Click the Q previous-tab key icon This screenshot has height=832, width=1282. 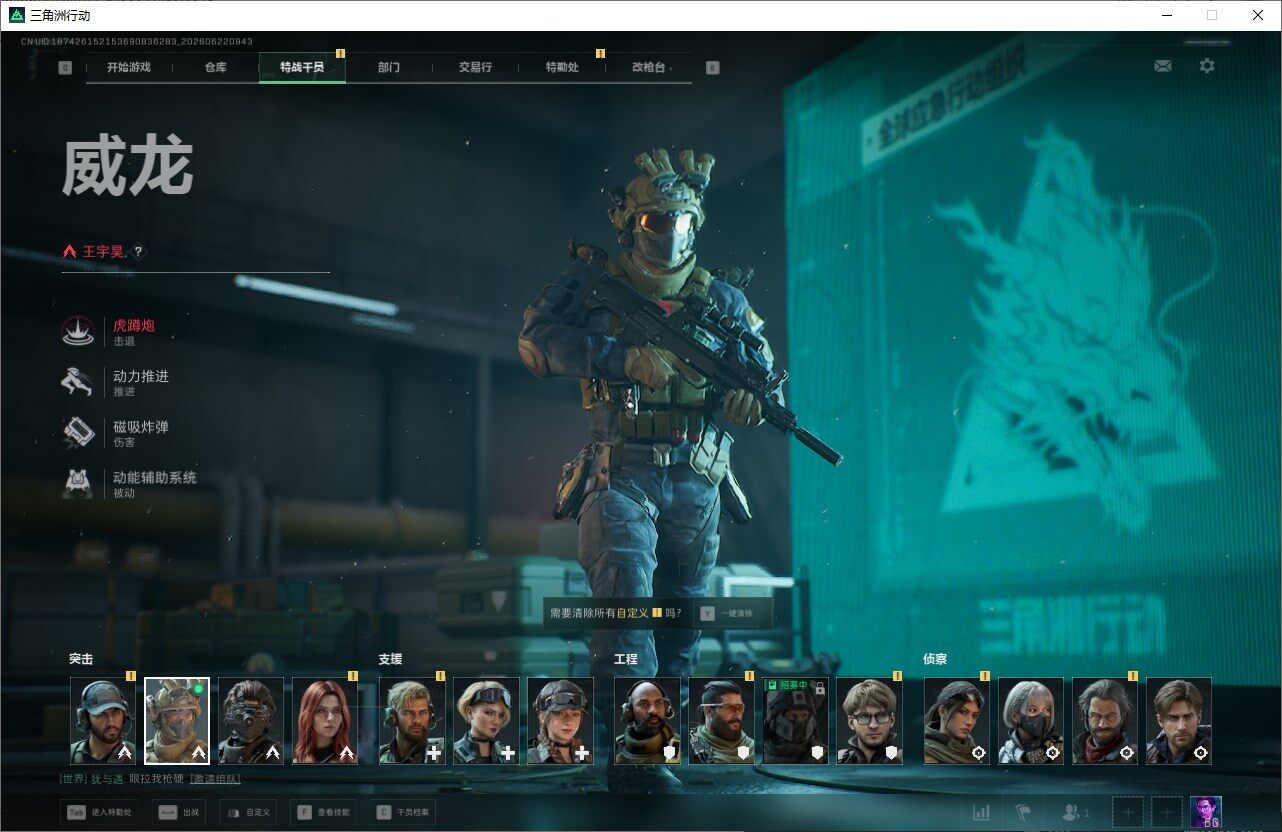click(65, 68)
